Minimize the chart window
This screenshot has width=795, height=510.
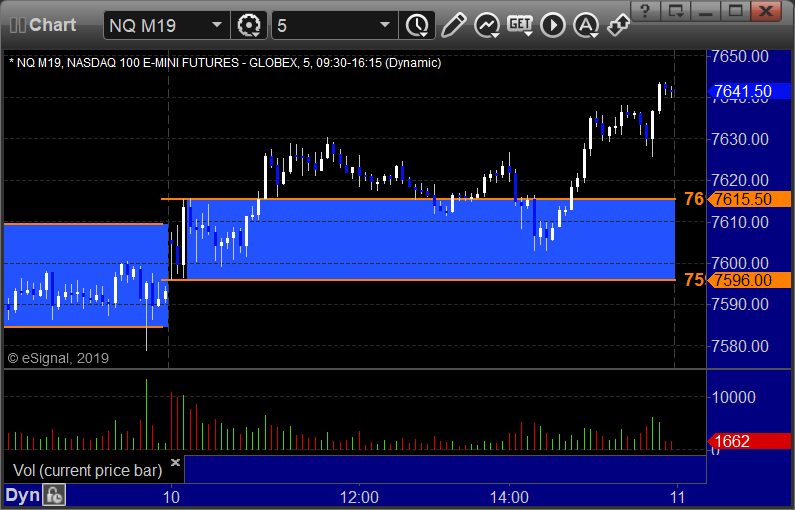click(706, 11)
